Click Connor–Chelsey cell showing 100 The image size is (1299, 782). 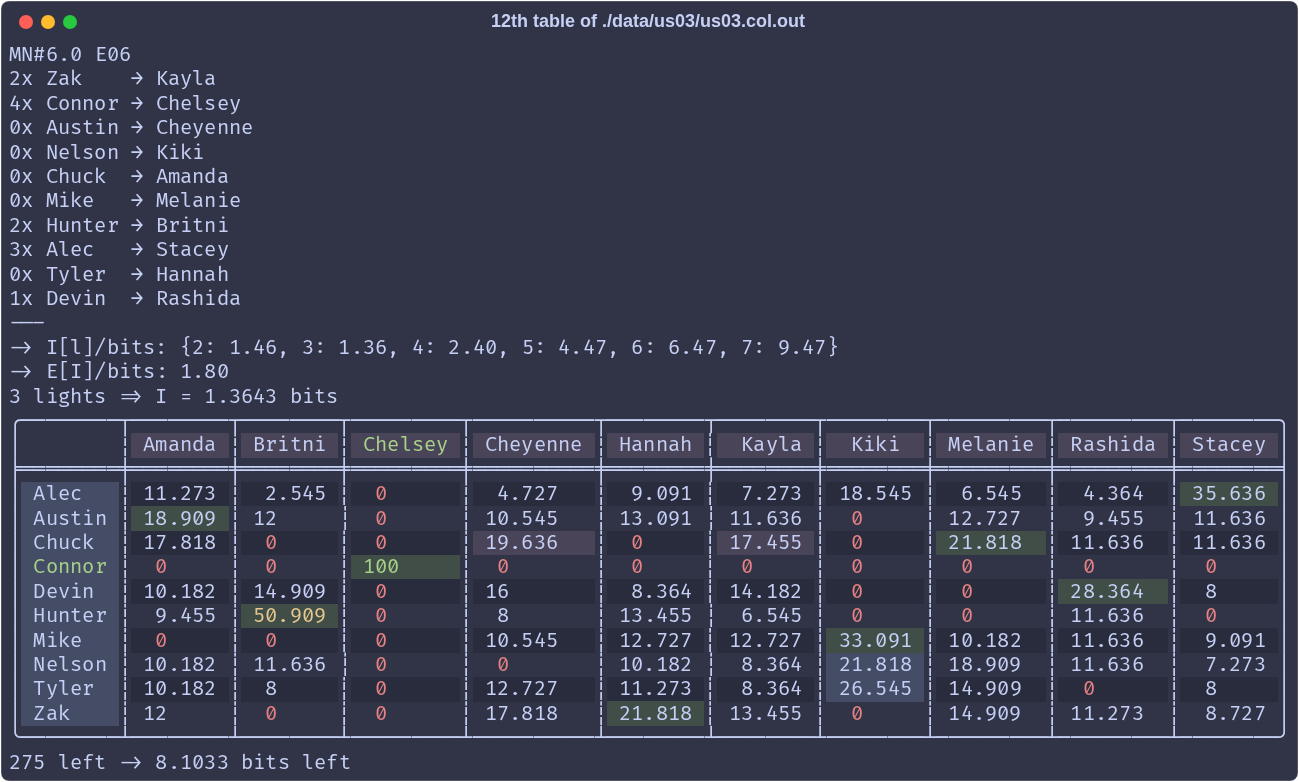pos(405,567)
